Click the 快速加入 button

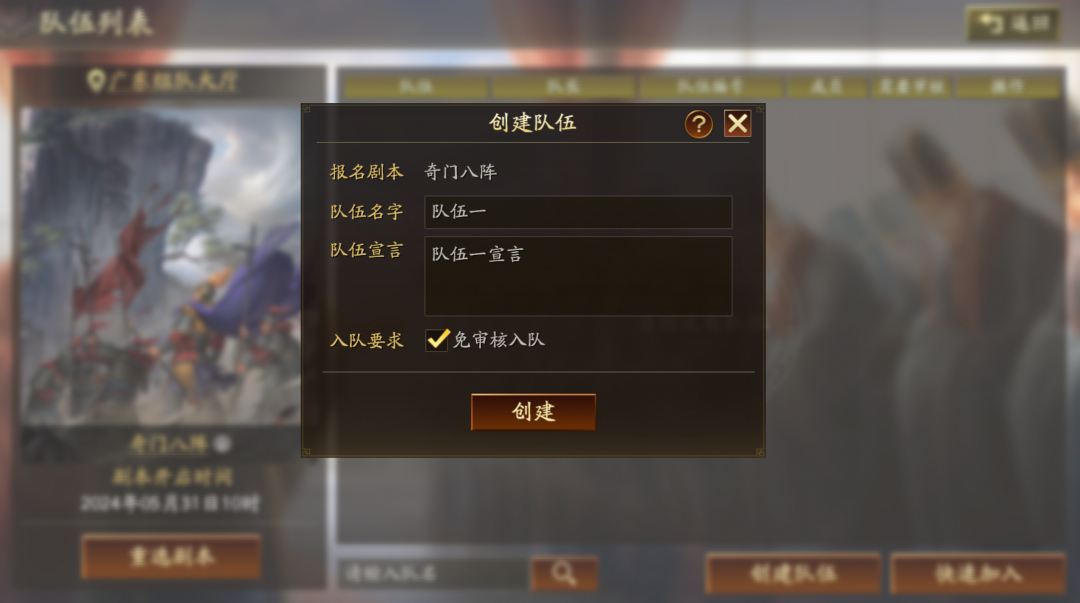pyautogui.click(x=978, y=573)
